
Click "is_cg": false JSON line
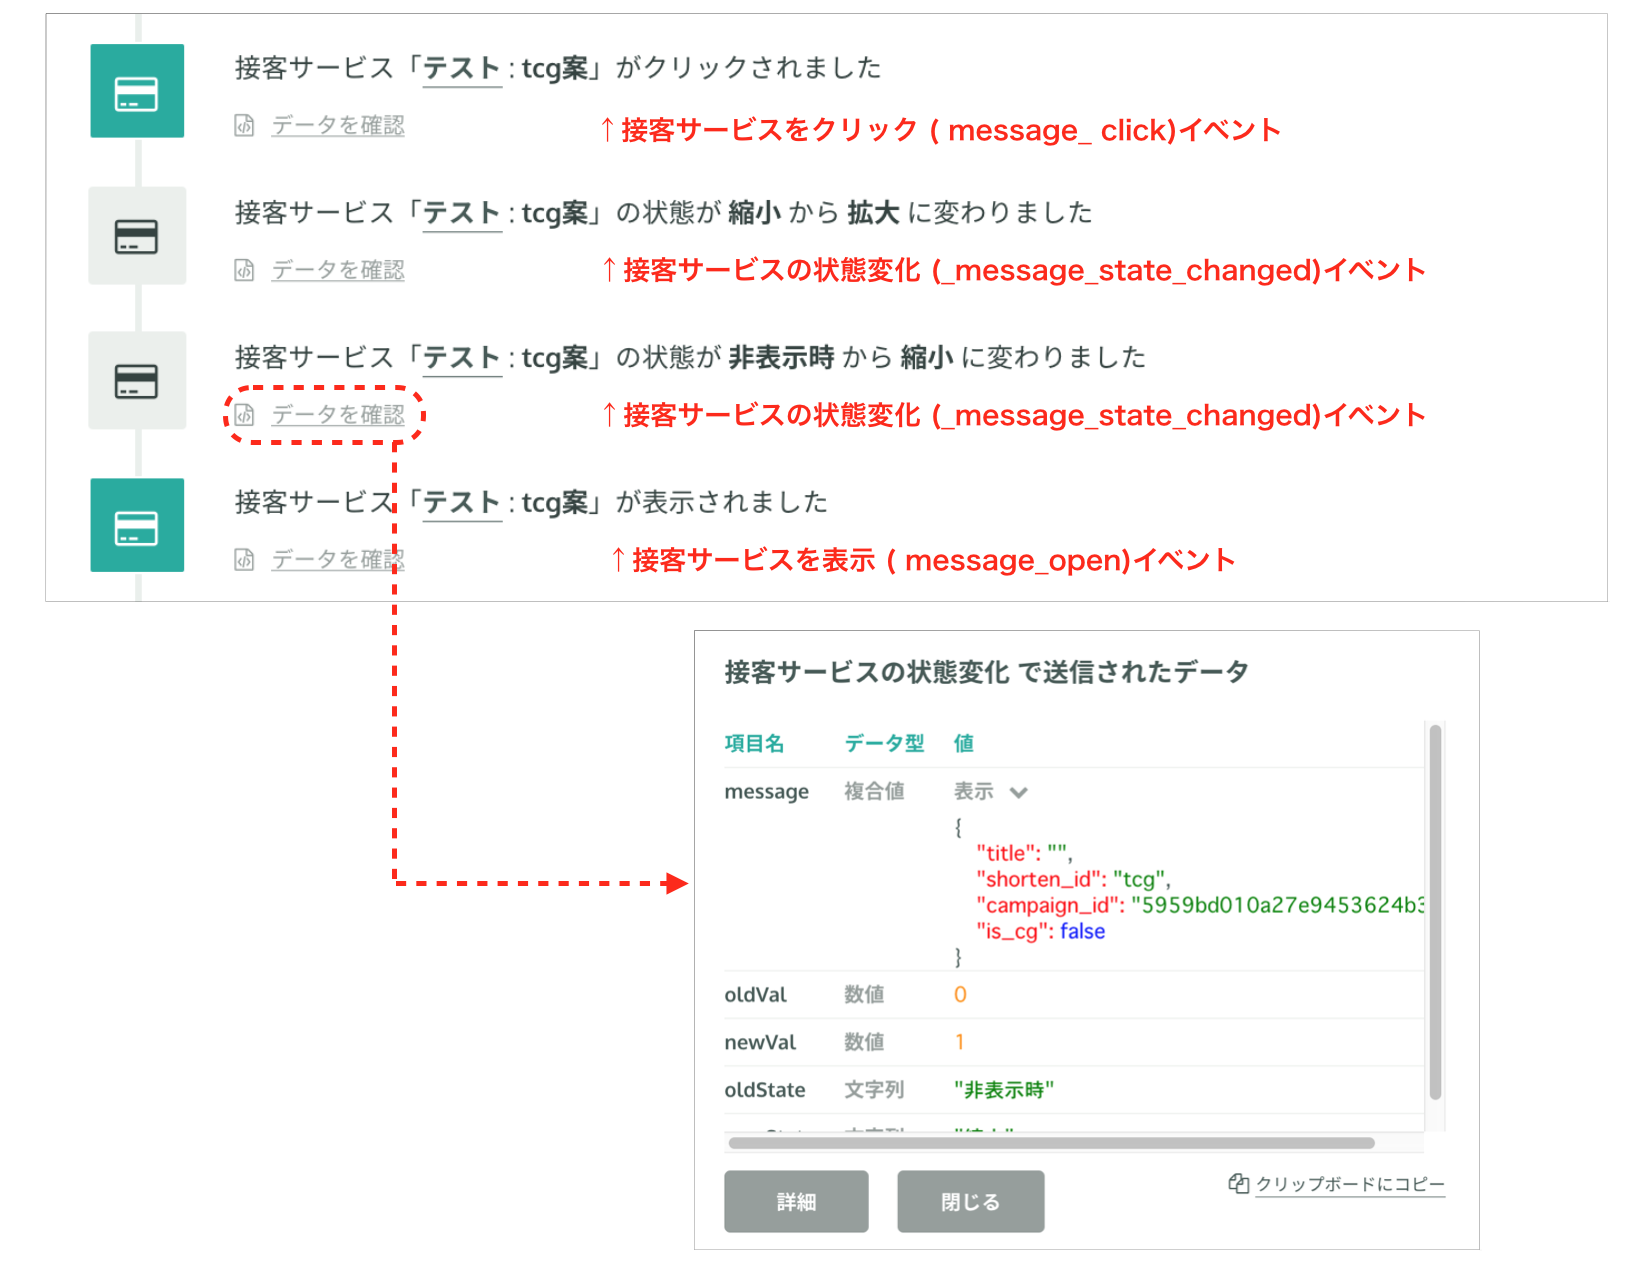pos(1040,931)
